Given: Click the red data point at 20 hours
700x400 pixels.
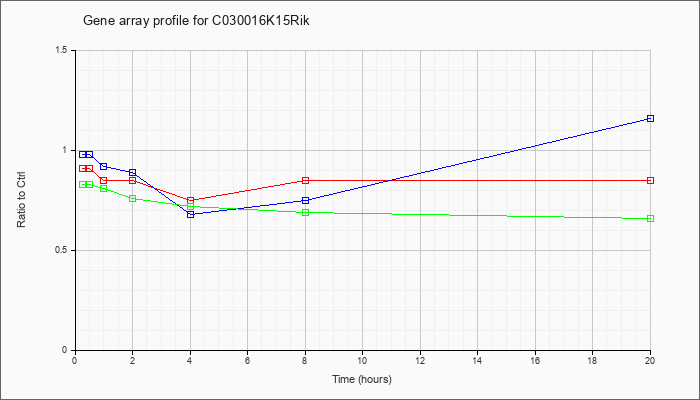Looking at the screenshot, I should point(650,180).
